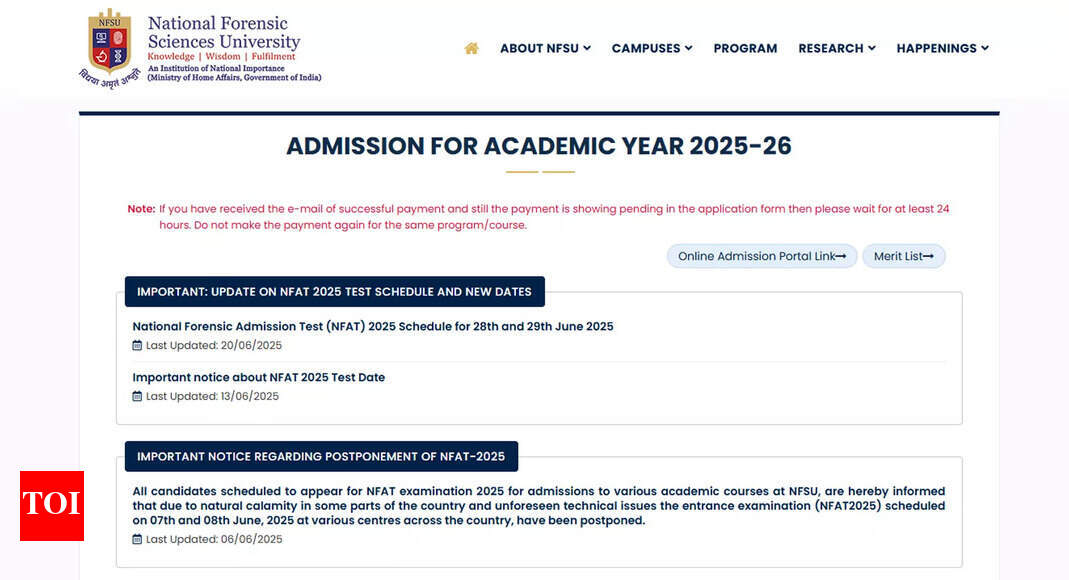
Task: Expand the ABOUT NFSU dropdown menu
Action: click(x=545, y=48)
